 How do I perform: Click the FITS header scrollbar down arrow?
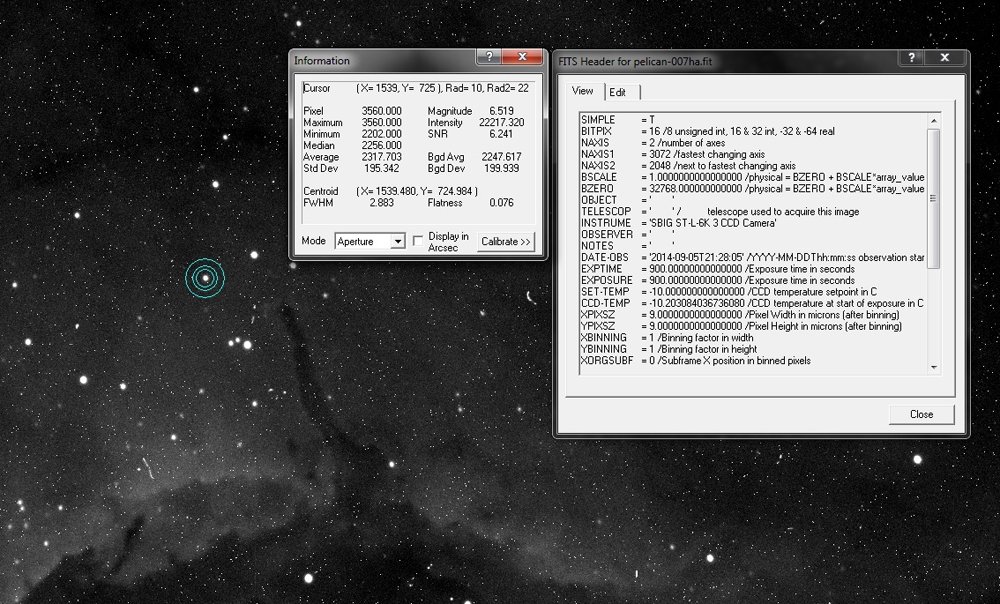pos(934,367)
